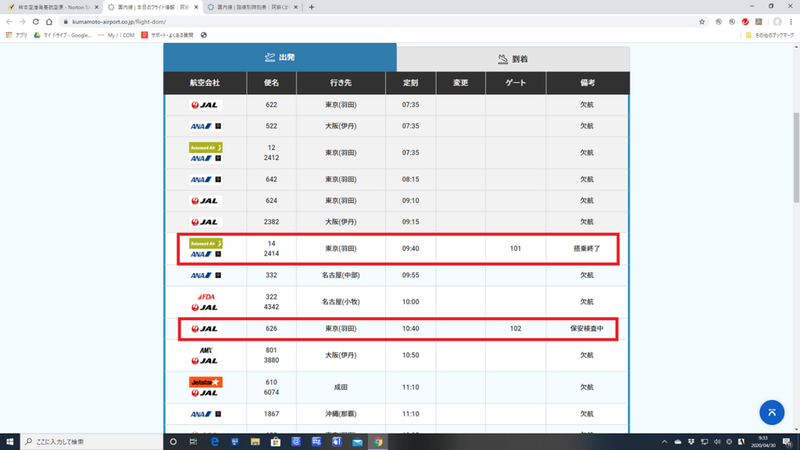Open the third browser tab
800x450 pixels.
tap(254, 7)
